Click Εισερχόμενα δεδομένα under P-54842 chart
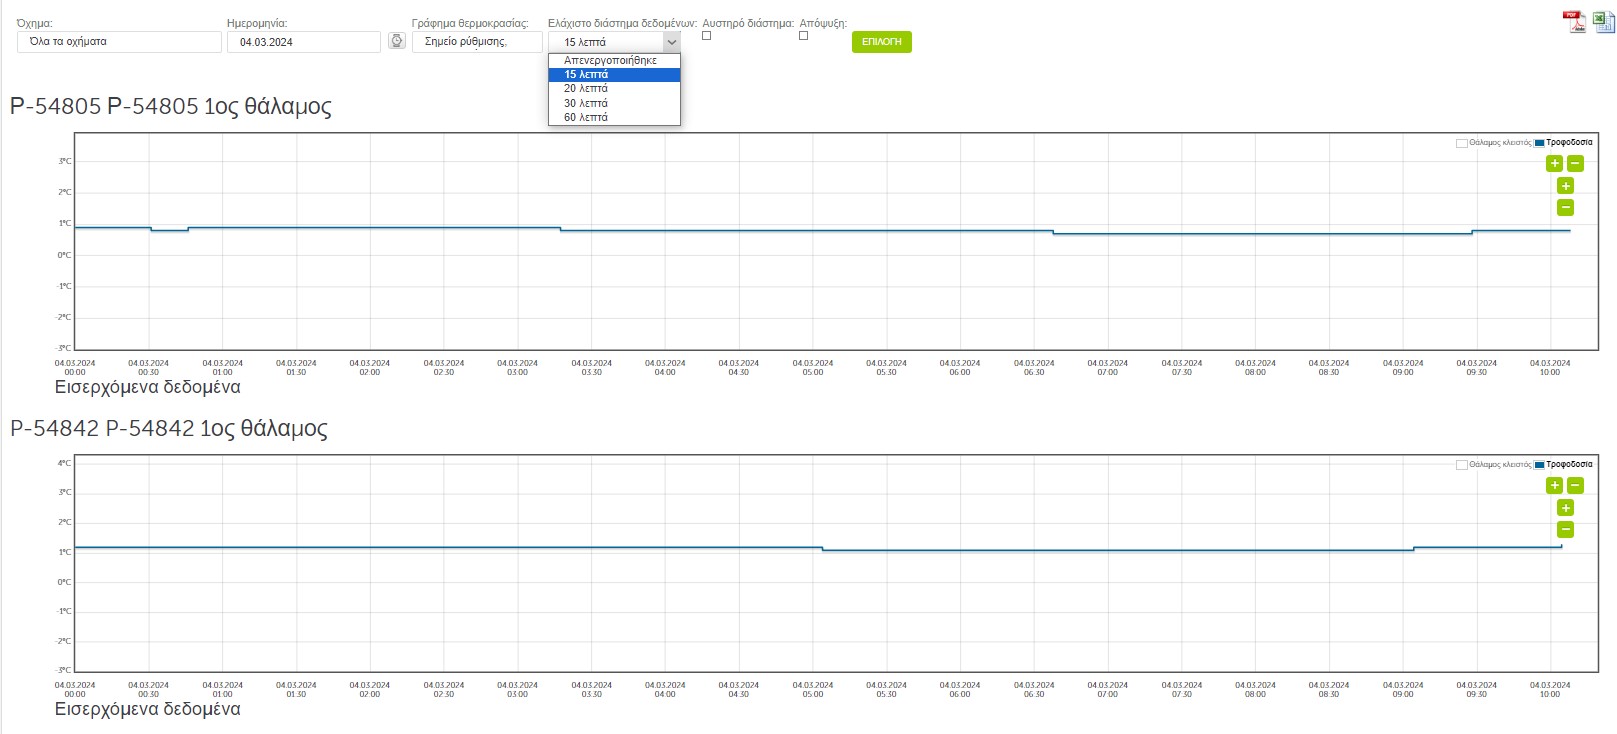 point(148,709)
